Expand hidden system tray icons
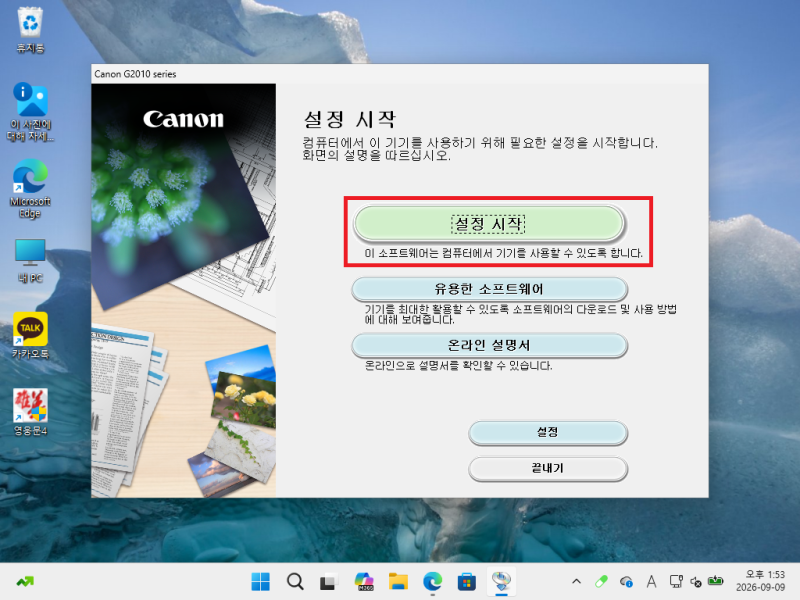800x600 pixels. coord(577,581)
